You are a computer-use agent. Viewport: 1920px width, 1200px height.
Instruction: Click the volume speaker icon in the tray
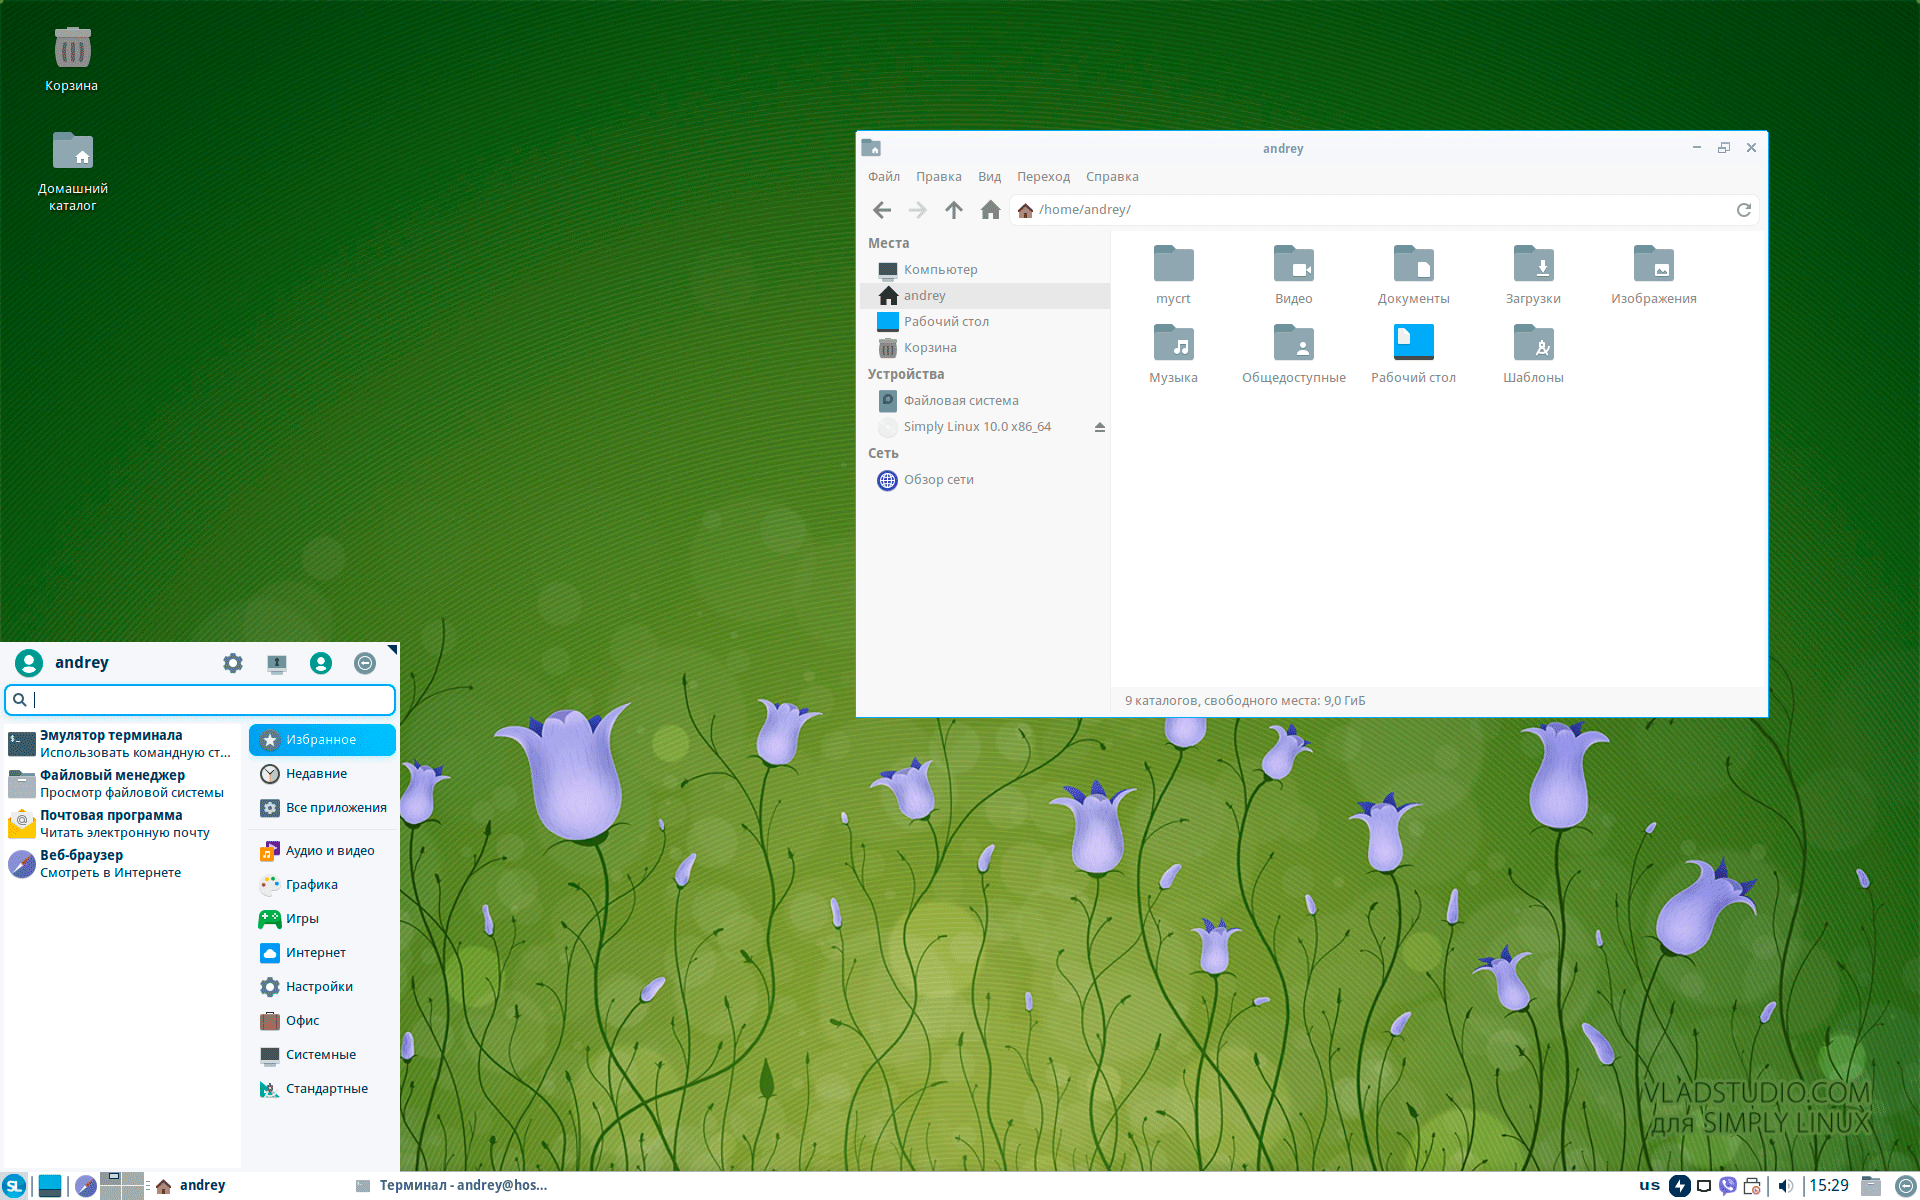click(x=1785, y=1186)
